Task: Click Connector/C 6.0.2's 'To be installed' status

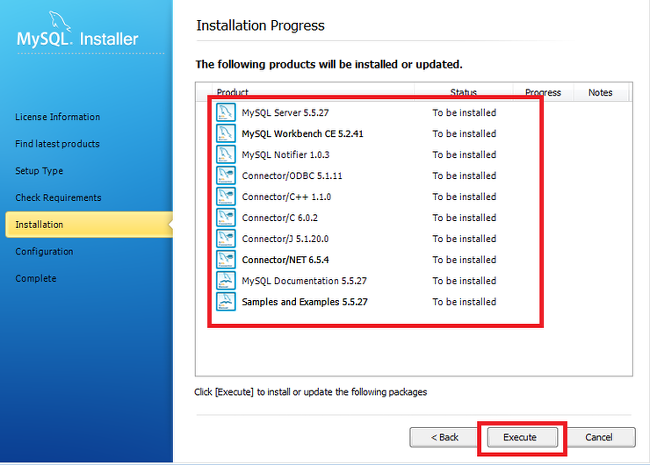Action: [464, 218]
